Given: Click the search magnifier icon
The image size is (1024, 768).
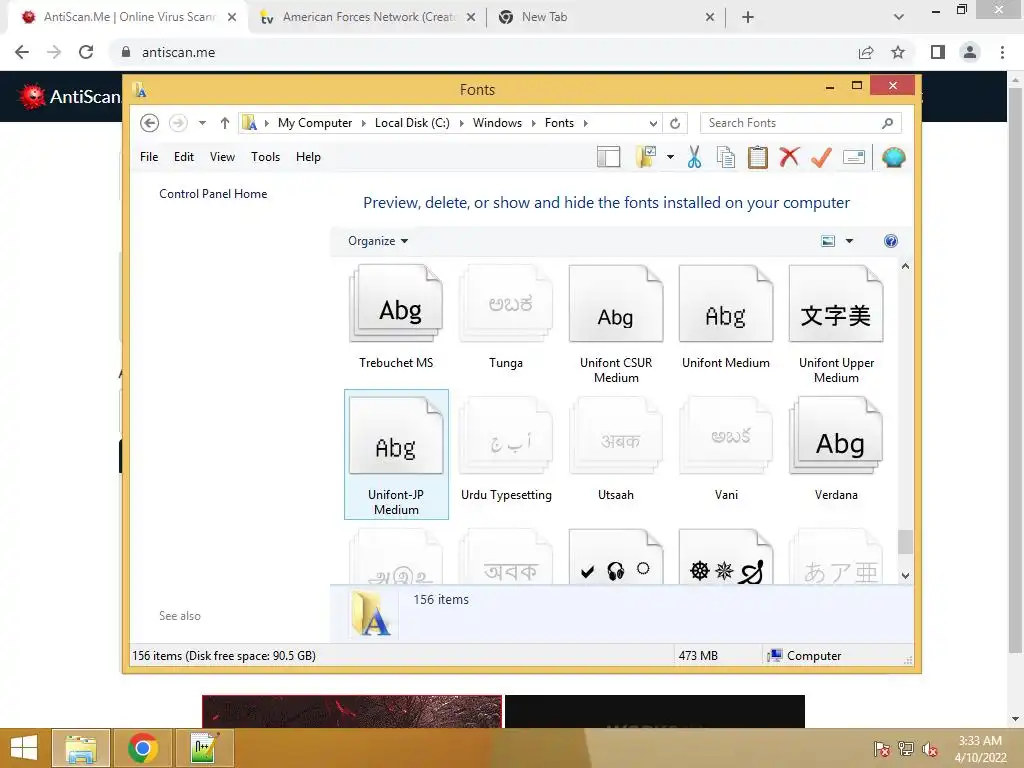Looking at the screenshot, I should coord(888,123).
